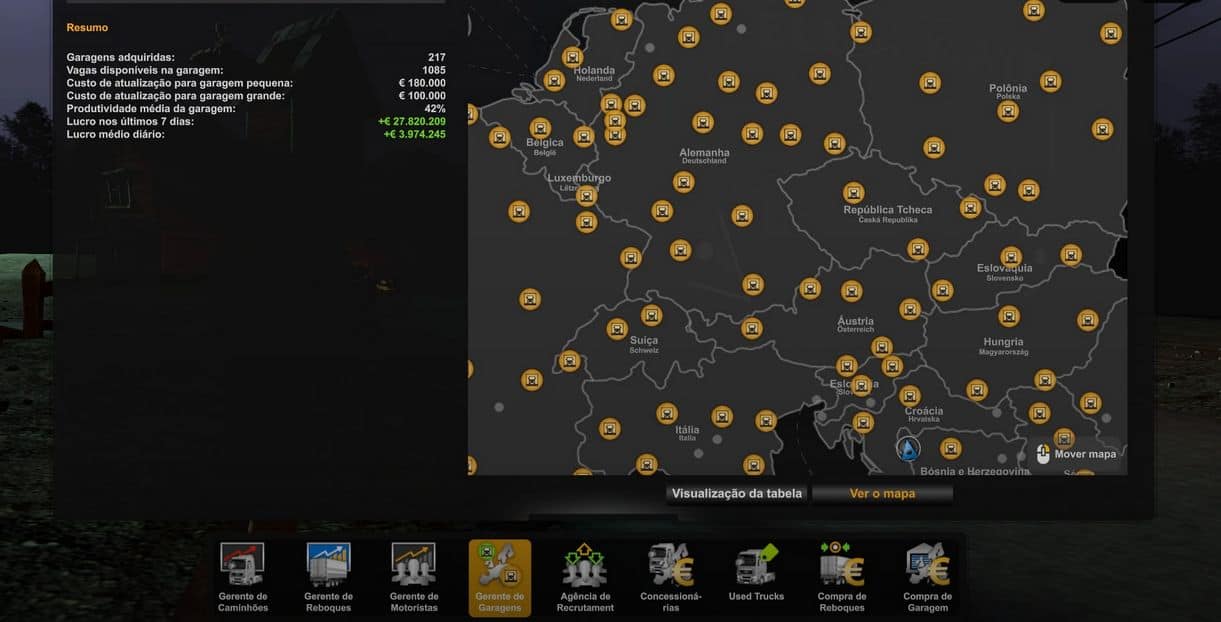The width and height of the screenshot is (1221, 622).
Task: Select garage marker directly below Polónia label
Action: coord(1008,111)
